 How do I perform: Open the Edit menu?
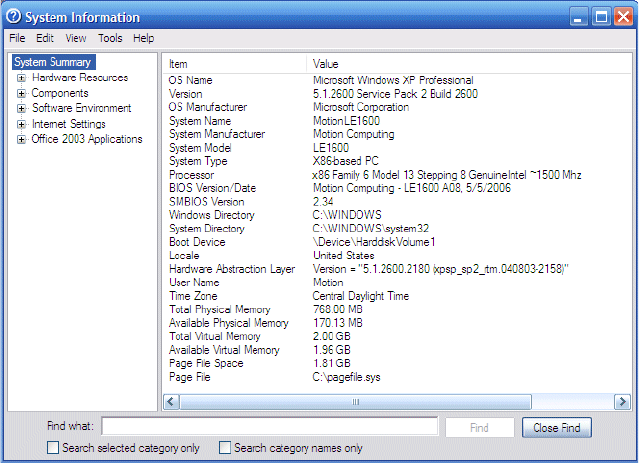45,38
